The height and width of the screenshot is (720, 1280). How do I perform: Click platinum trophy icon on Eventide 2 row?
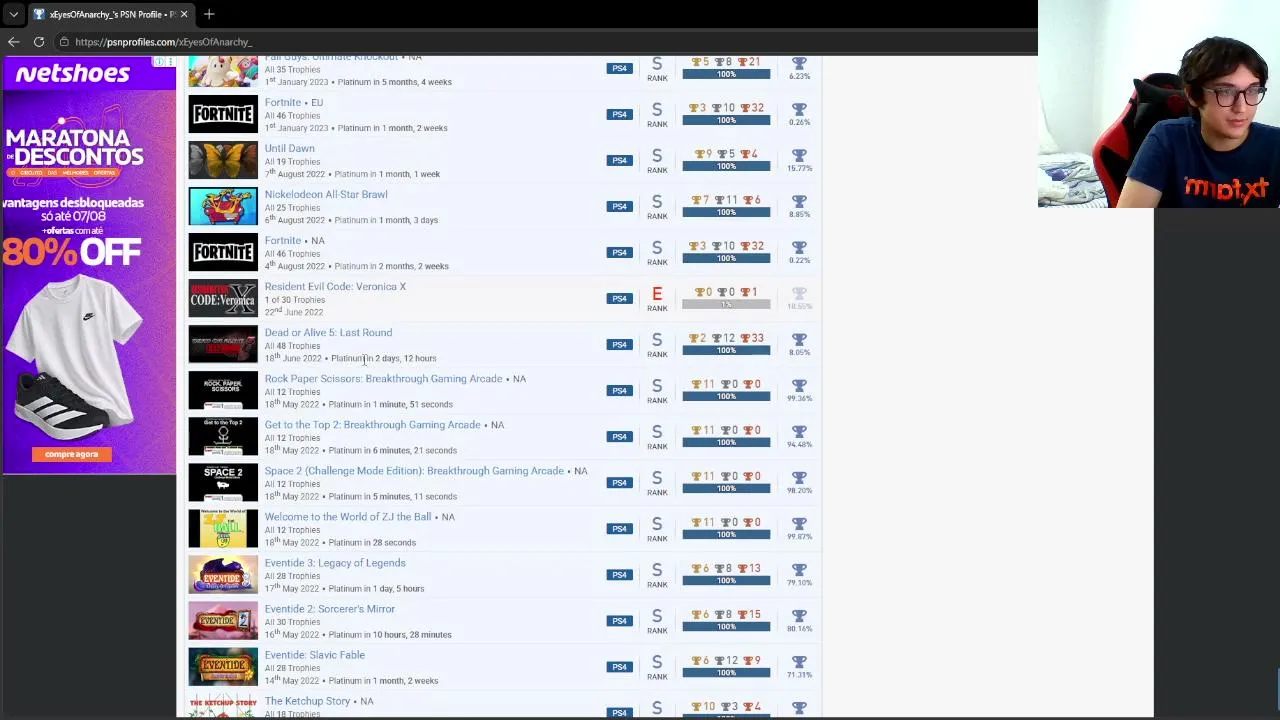click(x=799, y=615)
